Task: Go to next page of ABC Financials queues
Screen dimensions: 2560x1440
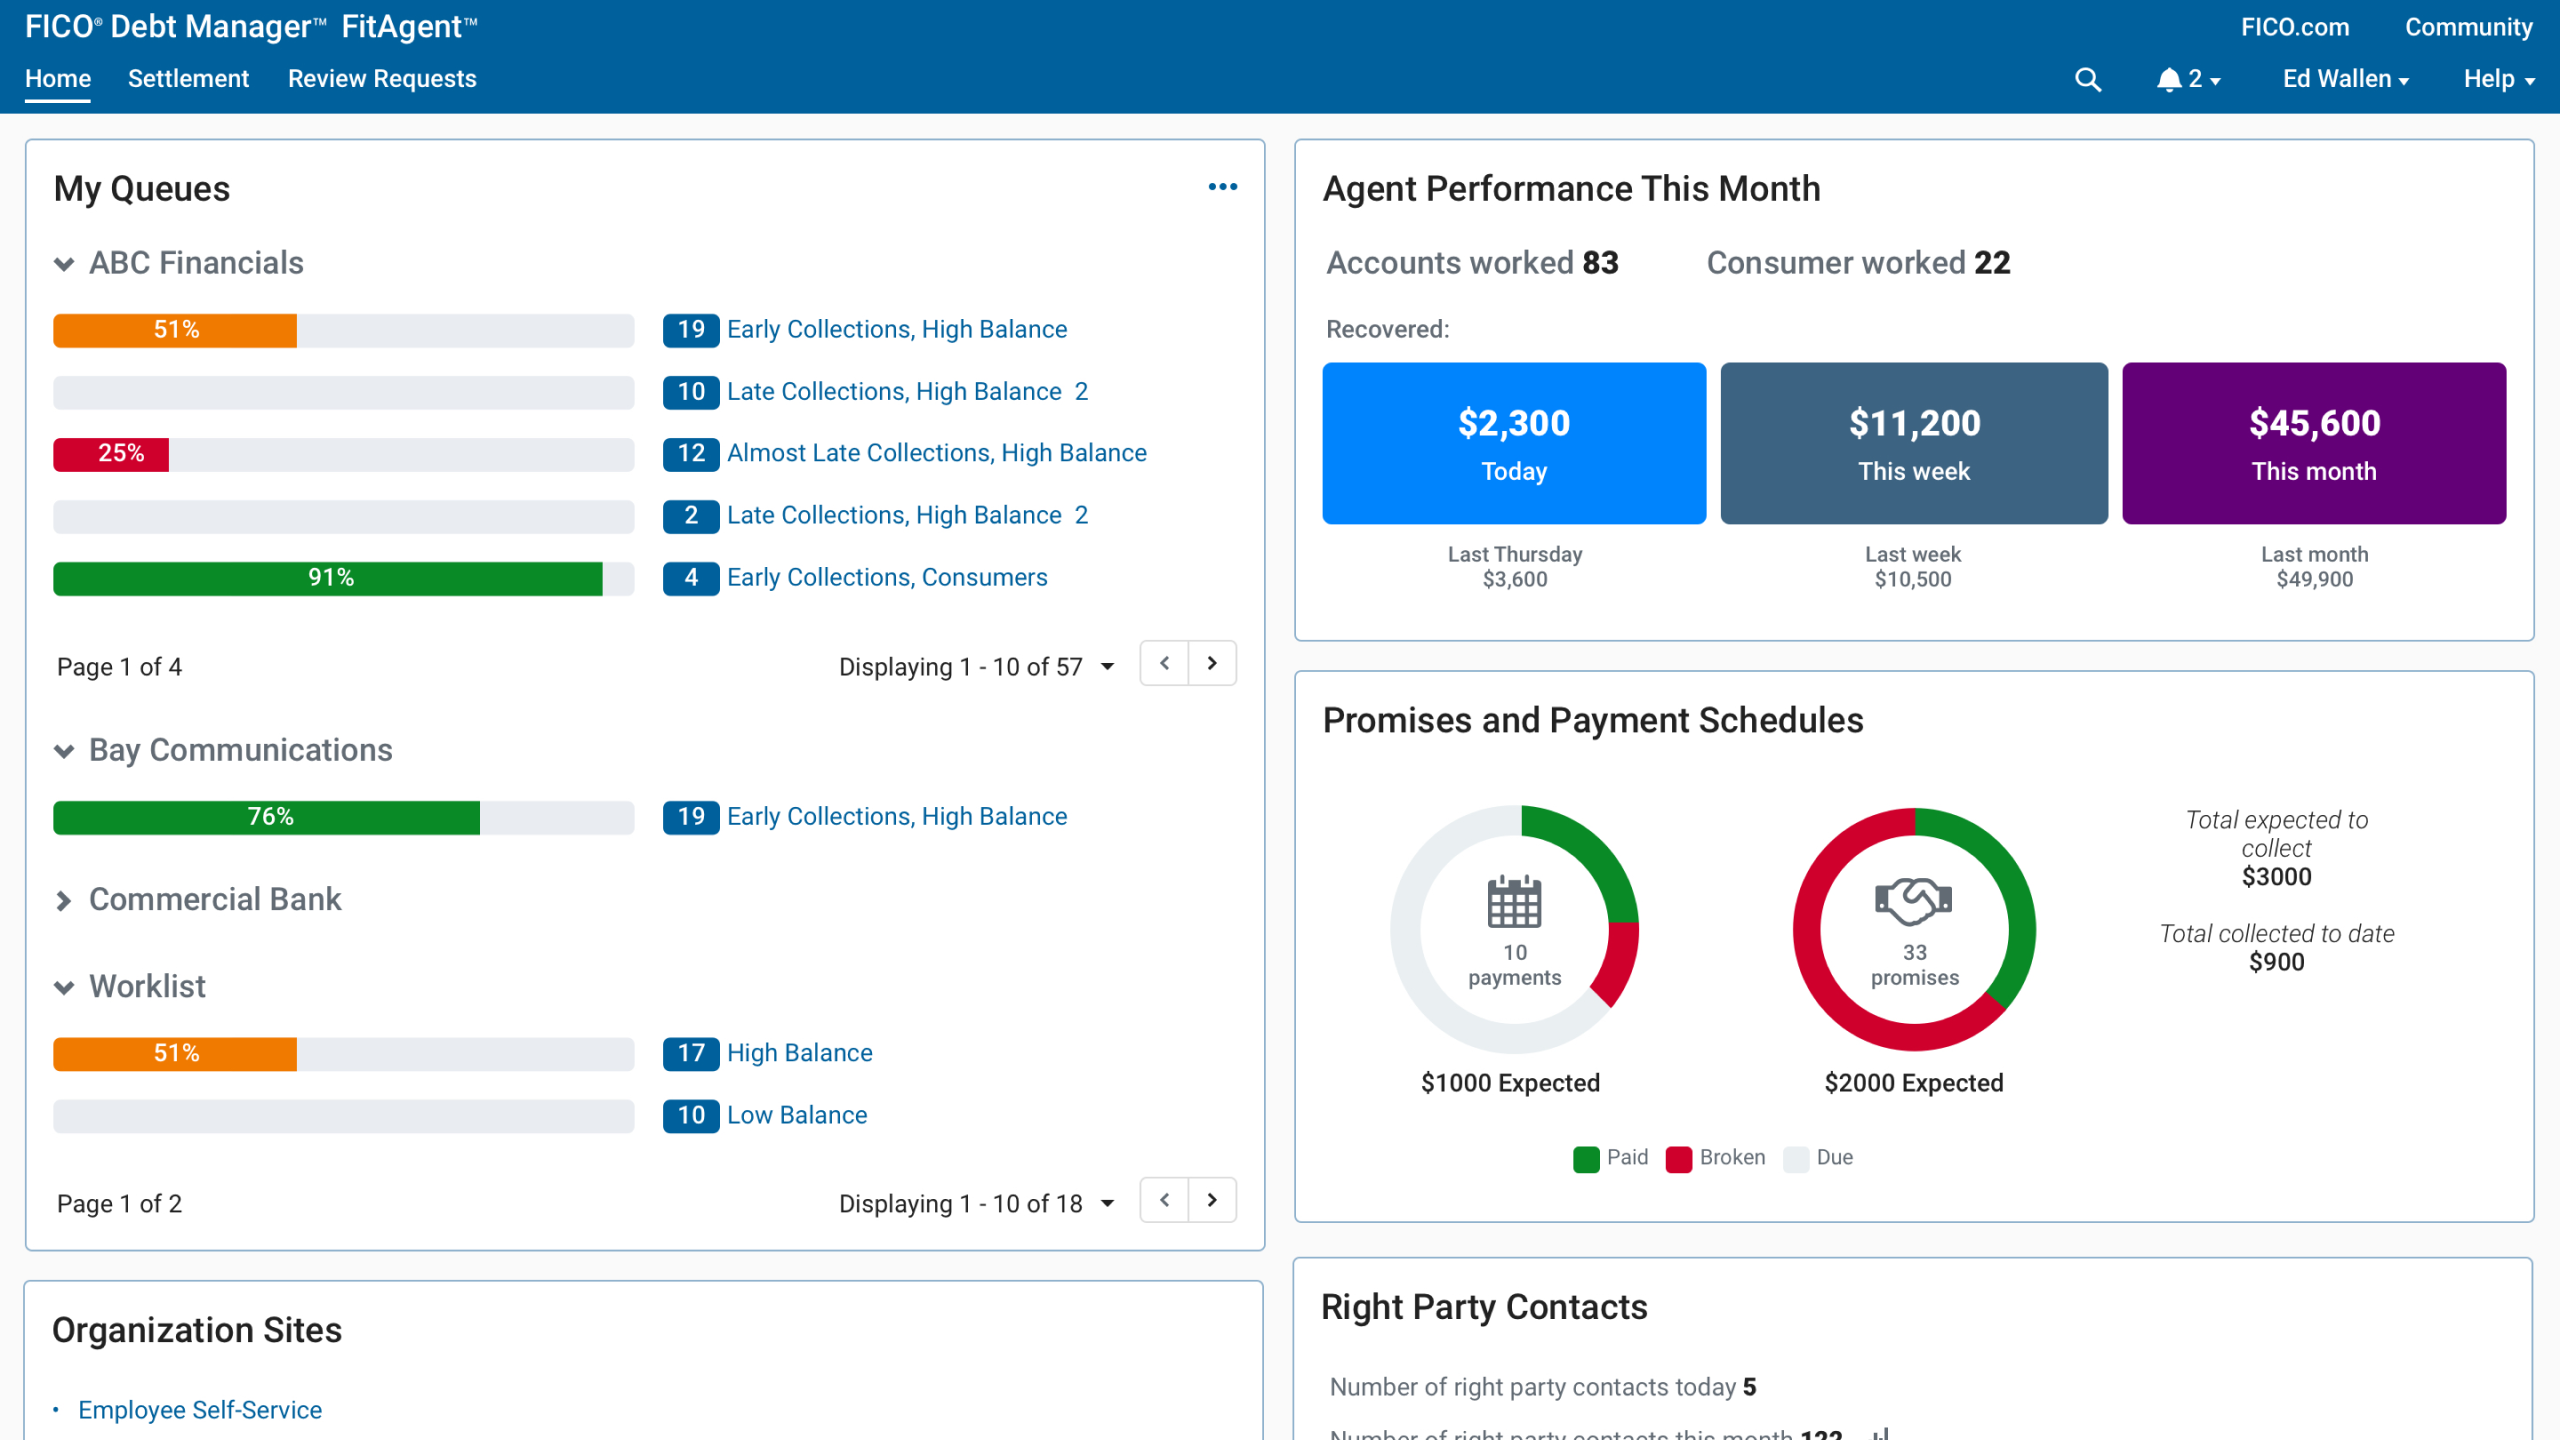Action: pyautogui.click(x=1212, y=664)
